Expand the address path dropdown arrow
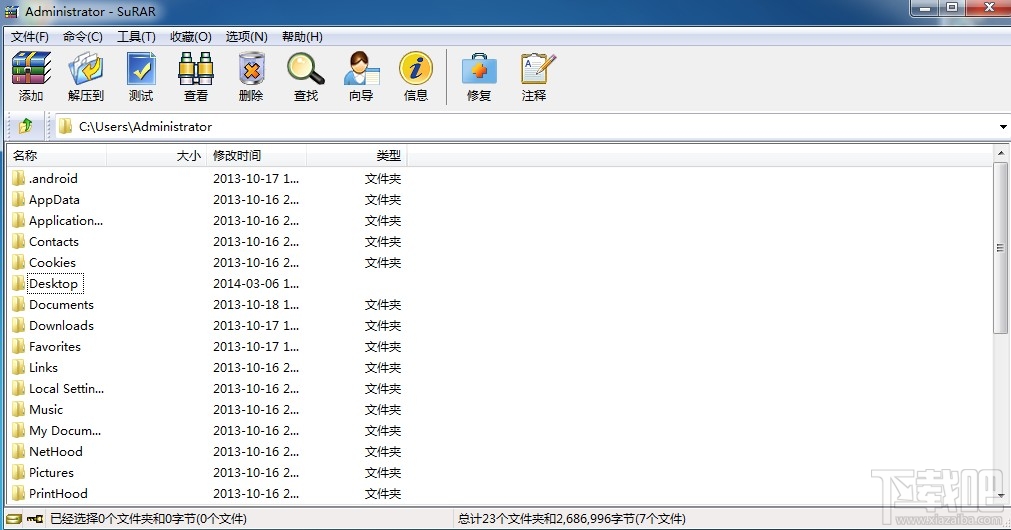Viewport: 1011px width, 530px height. [1003, 126]
